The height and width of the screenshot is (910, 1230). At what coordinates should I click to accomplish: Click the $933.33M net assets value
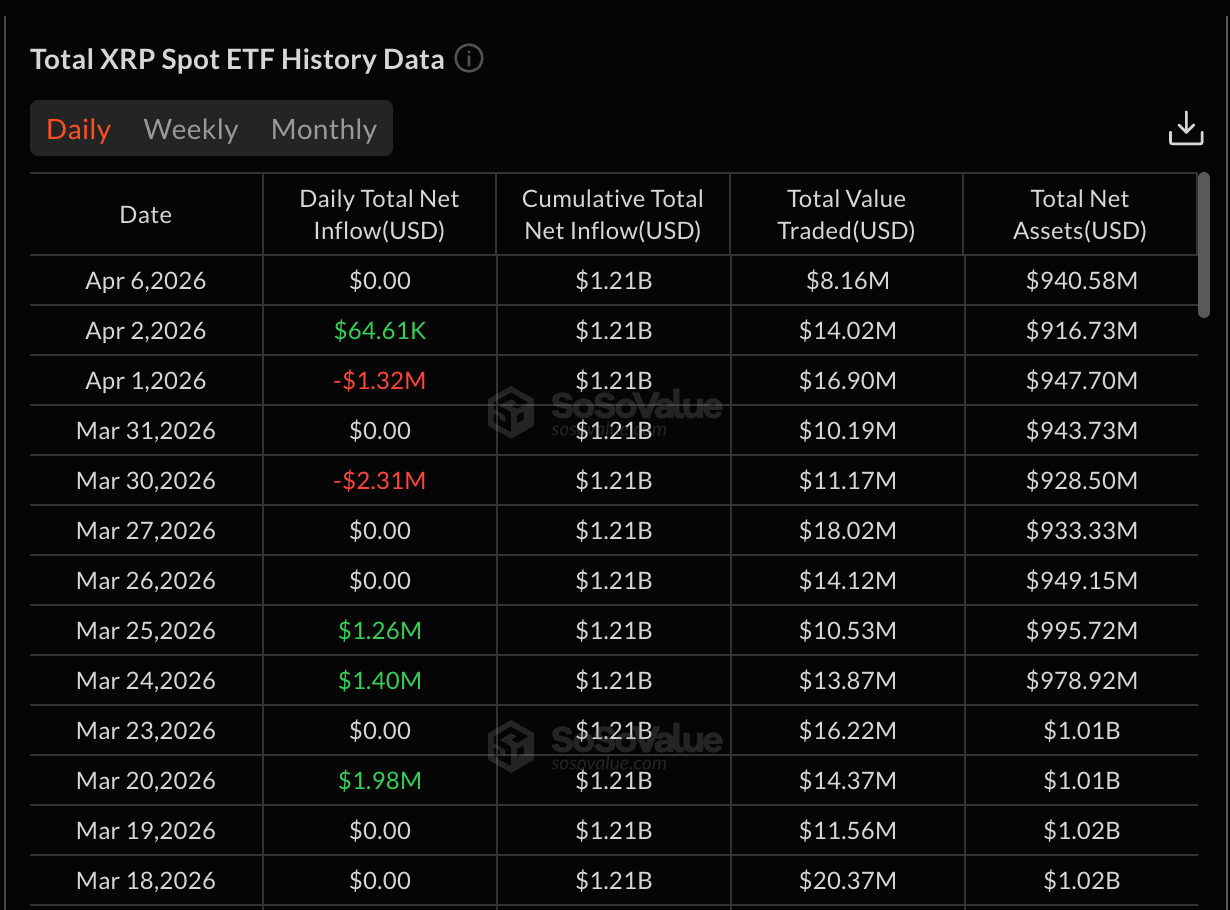point(1081,531)
